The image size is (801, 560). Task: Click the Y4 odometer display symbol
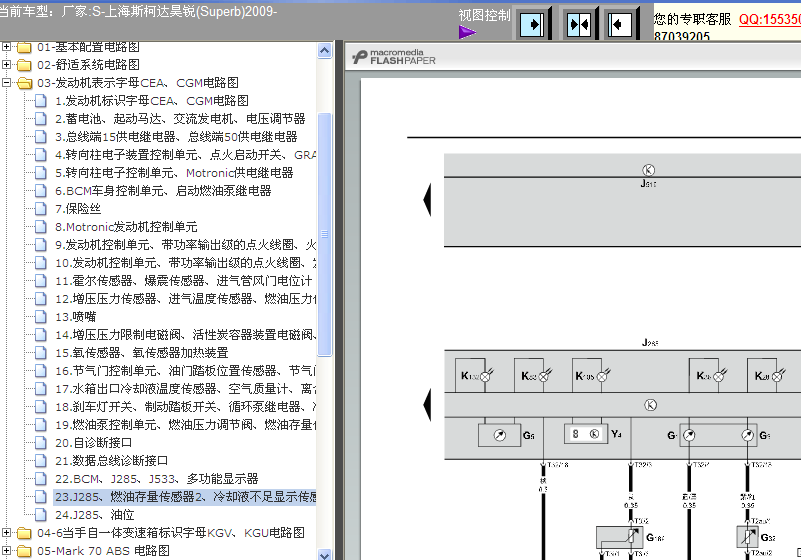[x=586, y=434]
